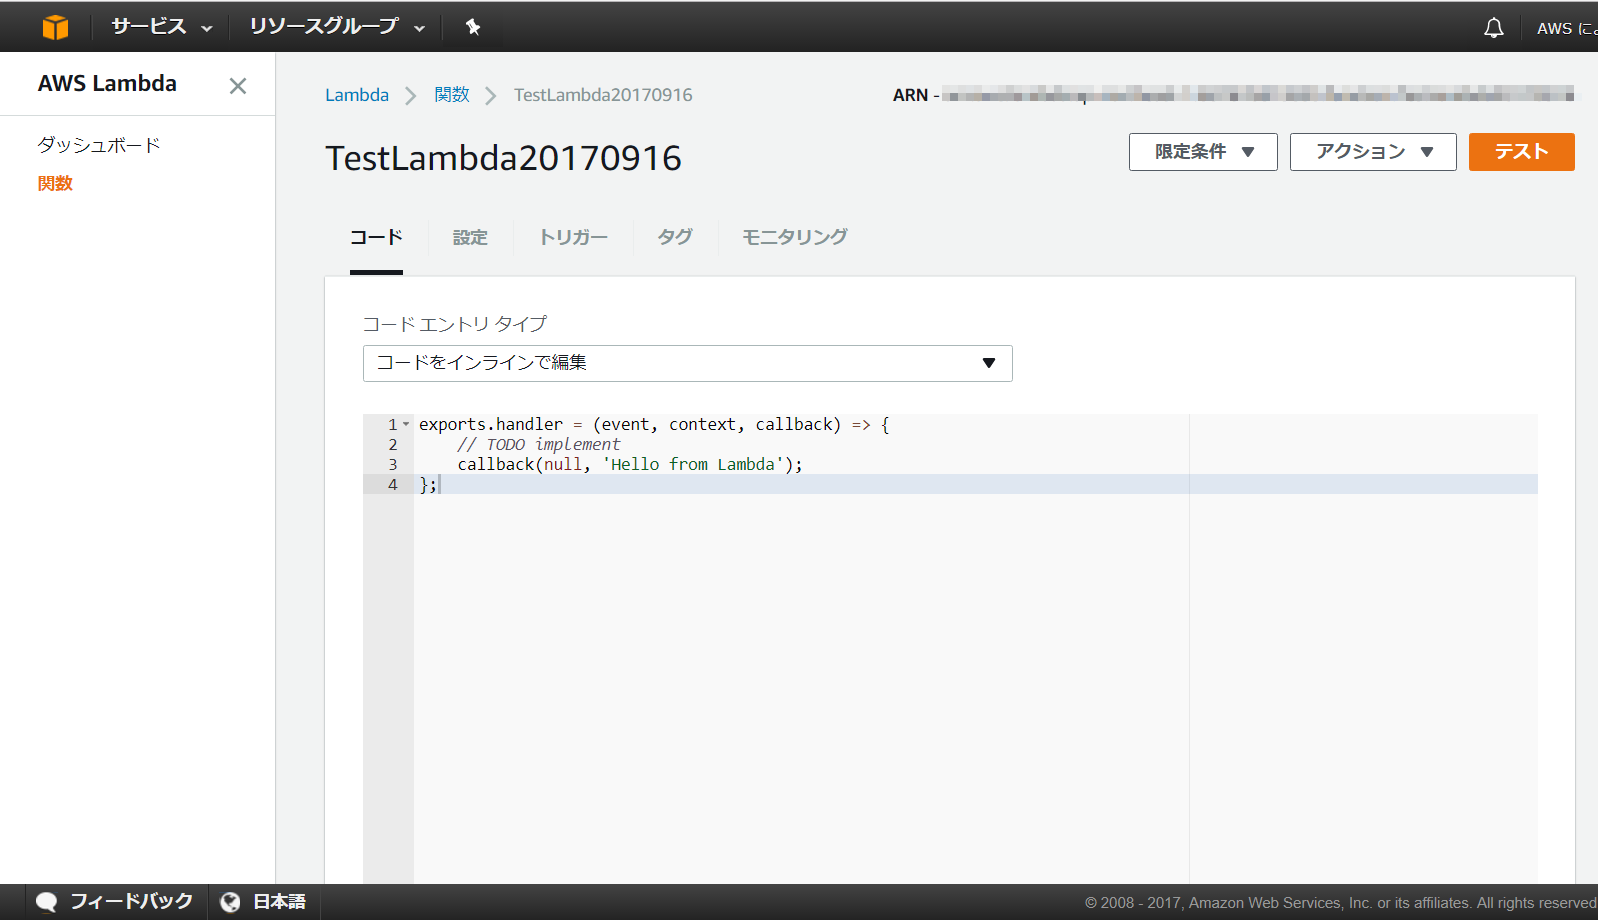Open the アクション dropdown
This screenshot has width=1598, height=920.
point(1373,152)
